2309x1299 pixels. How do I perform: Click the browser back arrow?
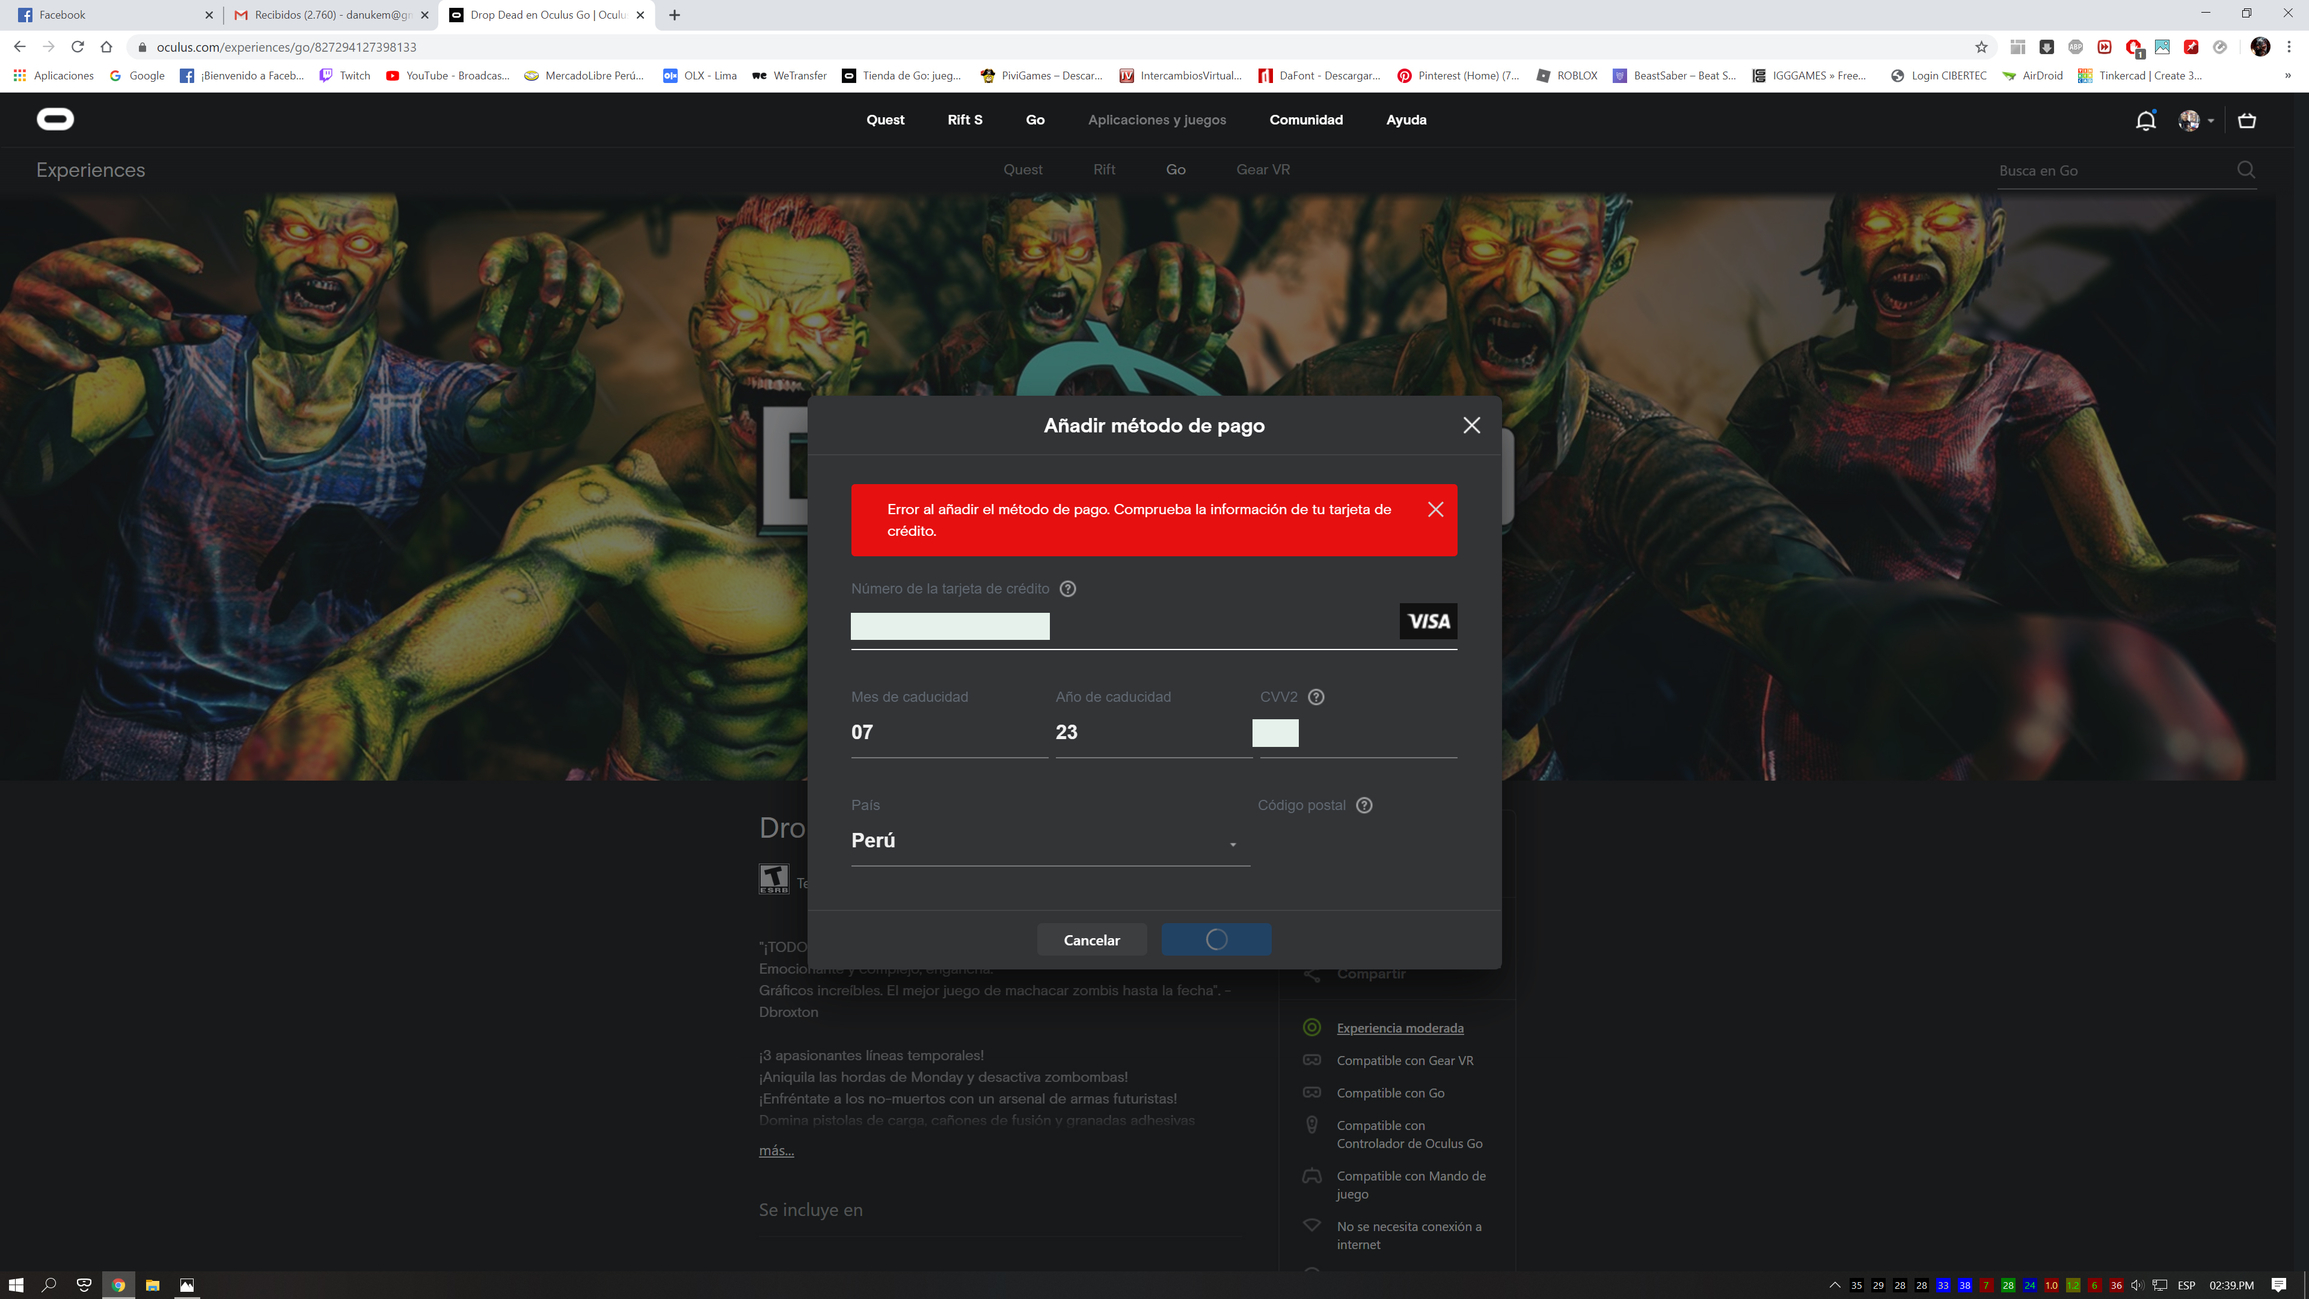point(20,47)
